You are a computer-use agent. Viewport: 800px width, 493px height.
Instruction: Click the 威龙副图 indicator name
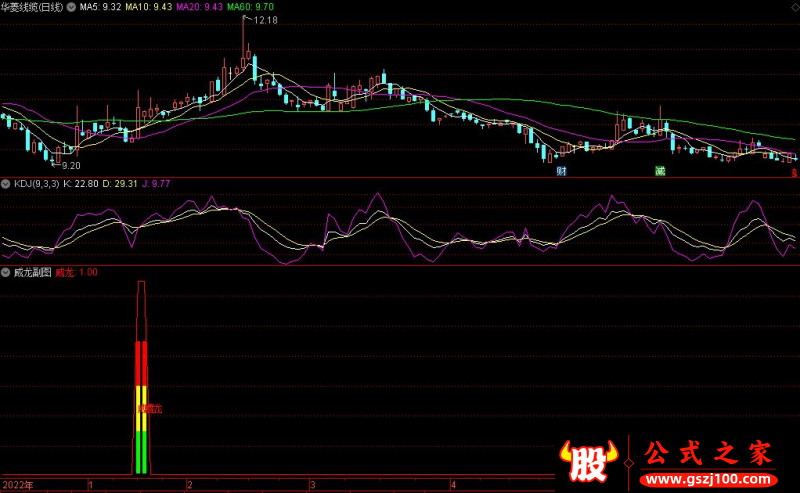31,272
